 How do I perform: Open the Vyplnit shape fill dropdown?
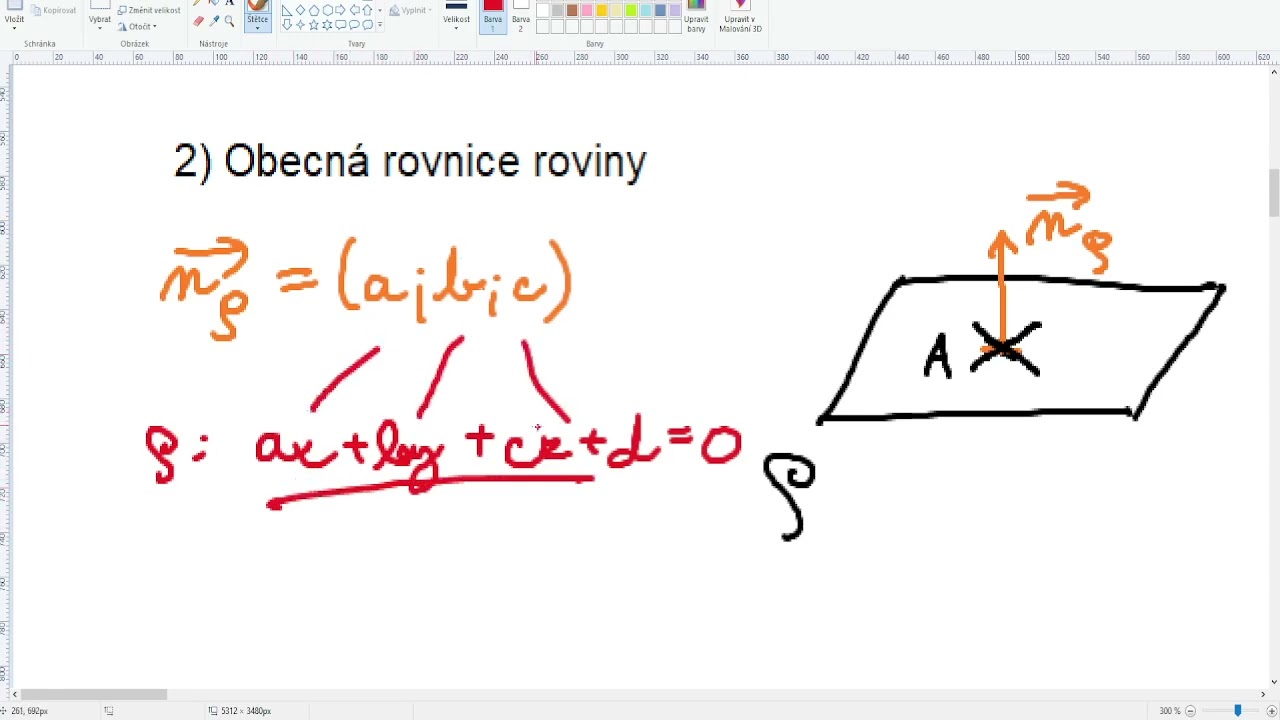pyautogui.click(x=411, y=10)
